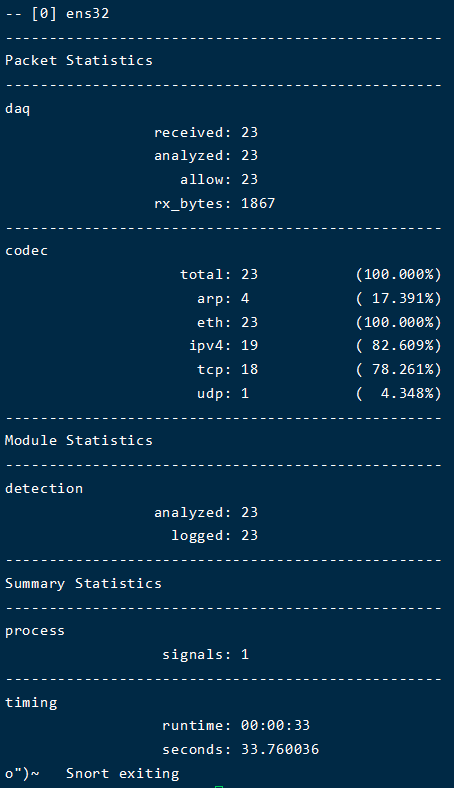This screenshot has width=454, height=788.
Task: Click the rx_bytes value 1867
Action: (x=258, y=203)
